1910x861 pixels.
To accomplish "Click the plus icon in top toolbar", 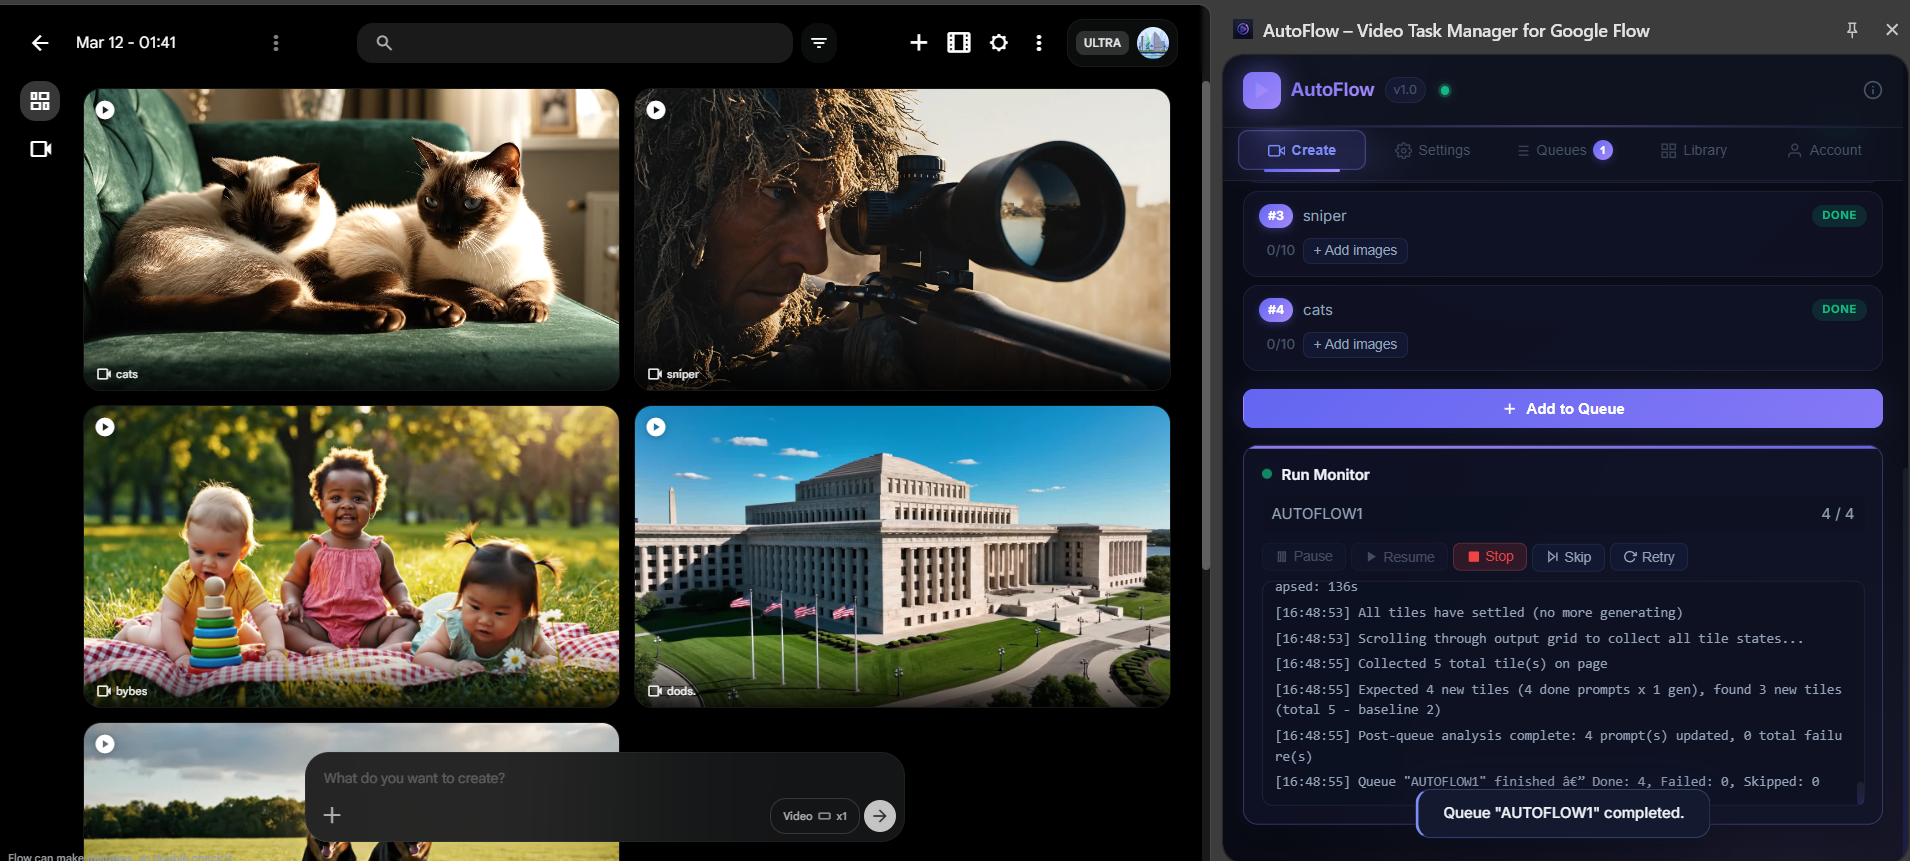I will tap(918, 43).
